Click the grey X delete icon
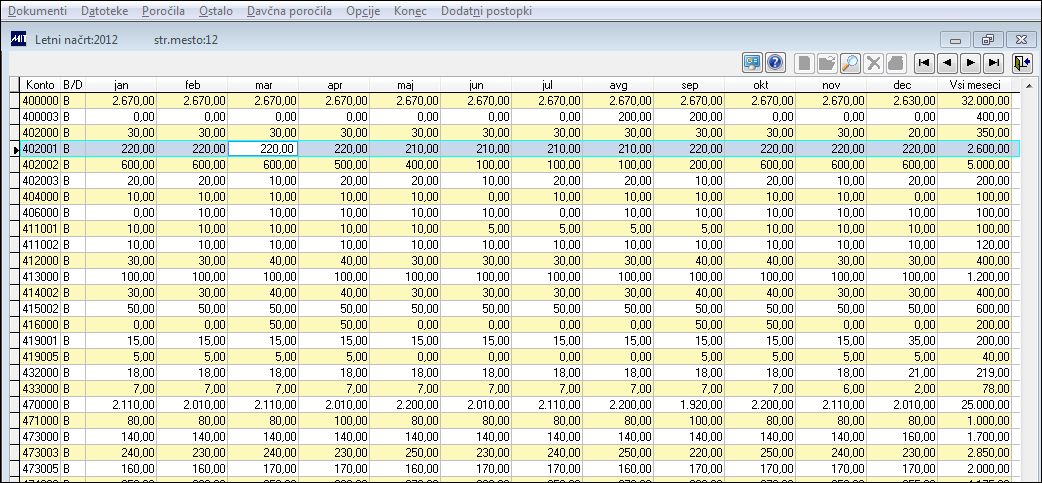The height and width of the screenshot is (483, 1042). point(873,63)
